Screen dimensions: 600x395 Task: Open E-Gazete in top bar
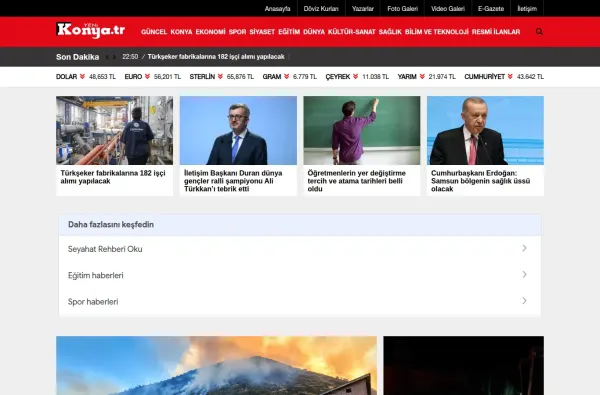(491, 8)
